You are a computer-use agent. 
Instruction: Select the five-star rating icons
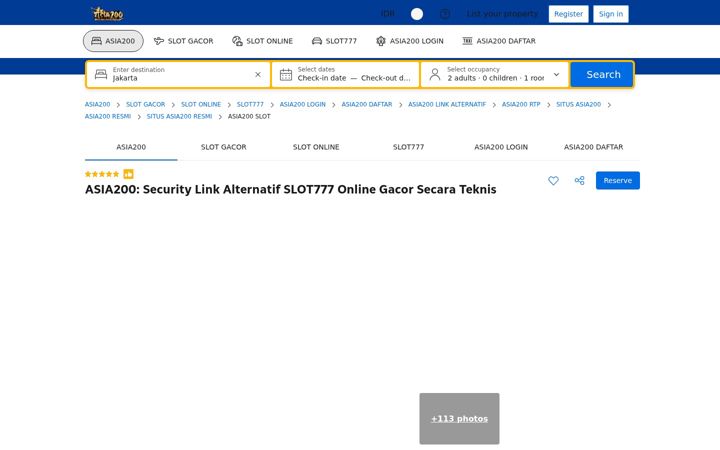(x=102, y=174)
